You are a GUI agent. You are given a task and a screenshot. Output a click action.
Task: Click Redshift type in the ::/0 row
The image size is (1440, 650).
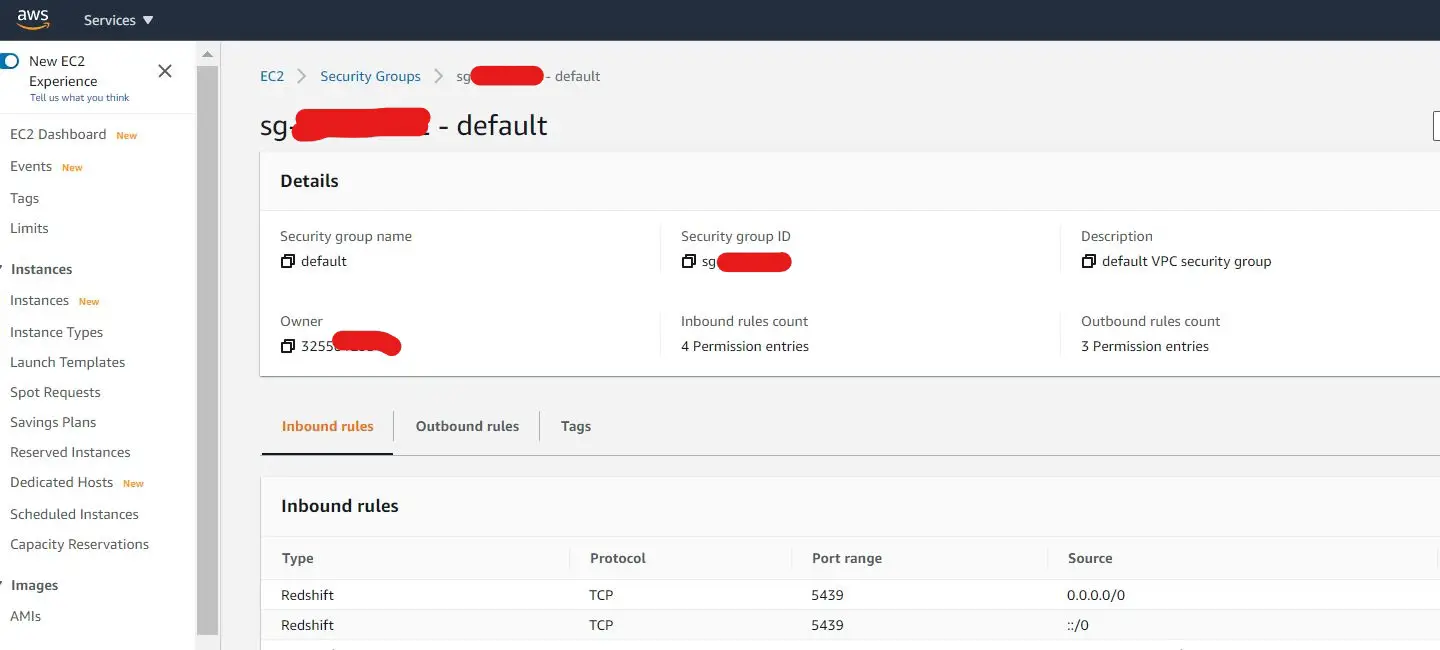pyautogui.click(x=307, y=625)
